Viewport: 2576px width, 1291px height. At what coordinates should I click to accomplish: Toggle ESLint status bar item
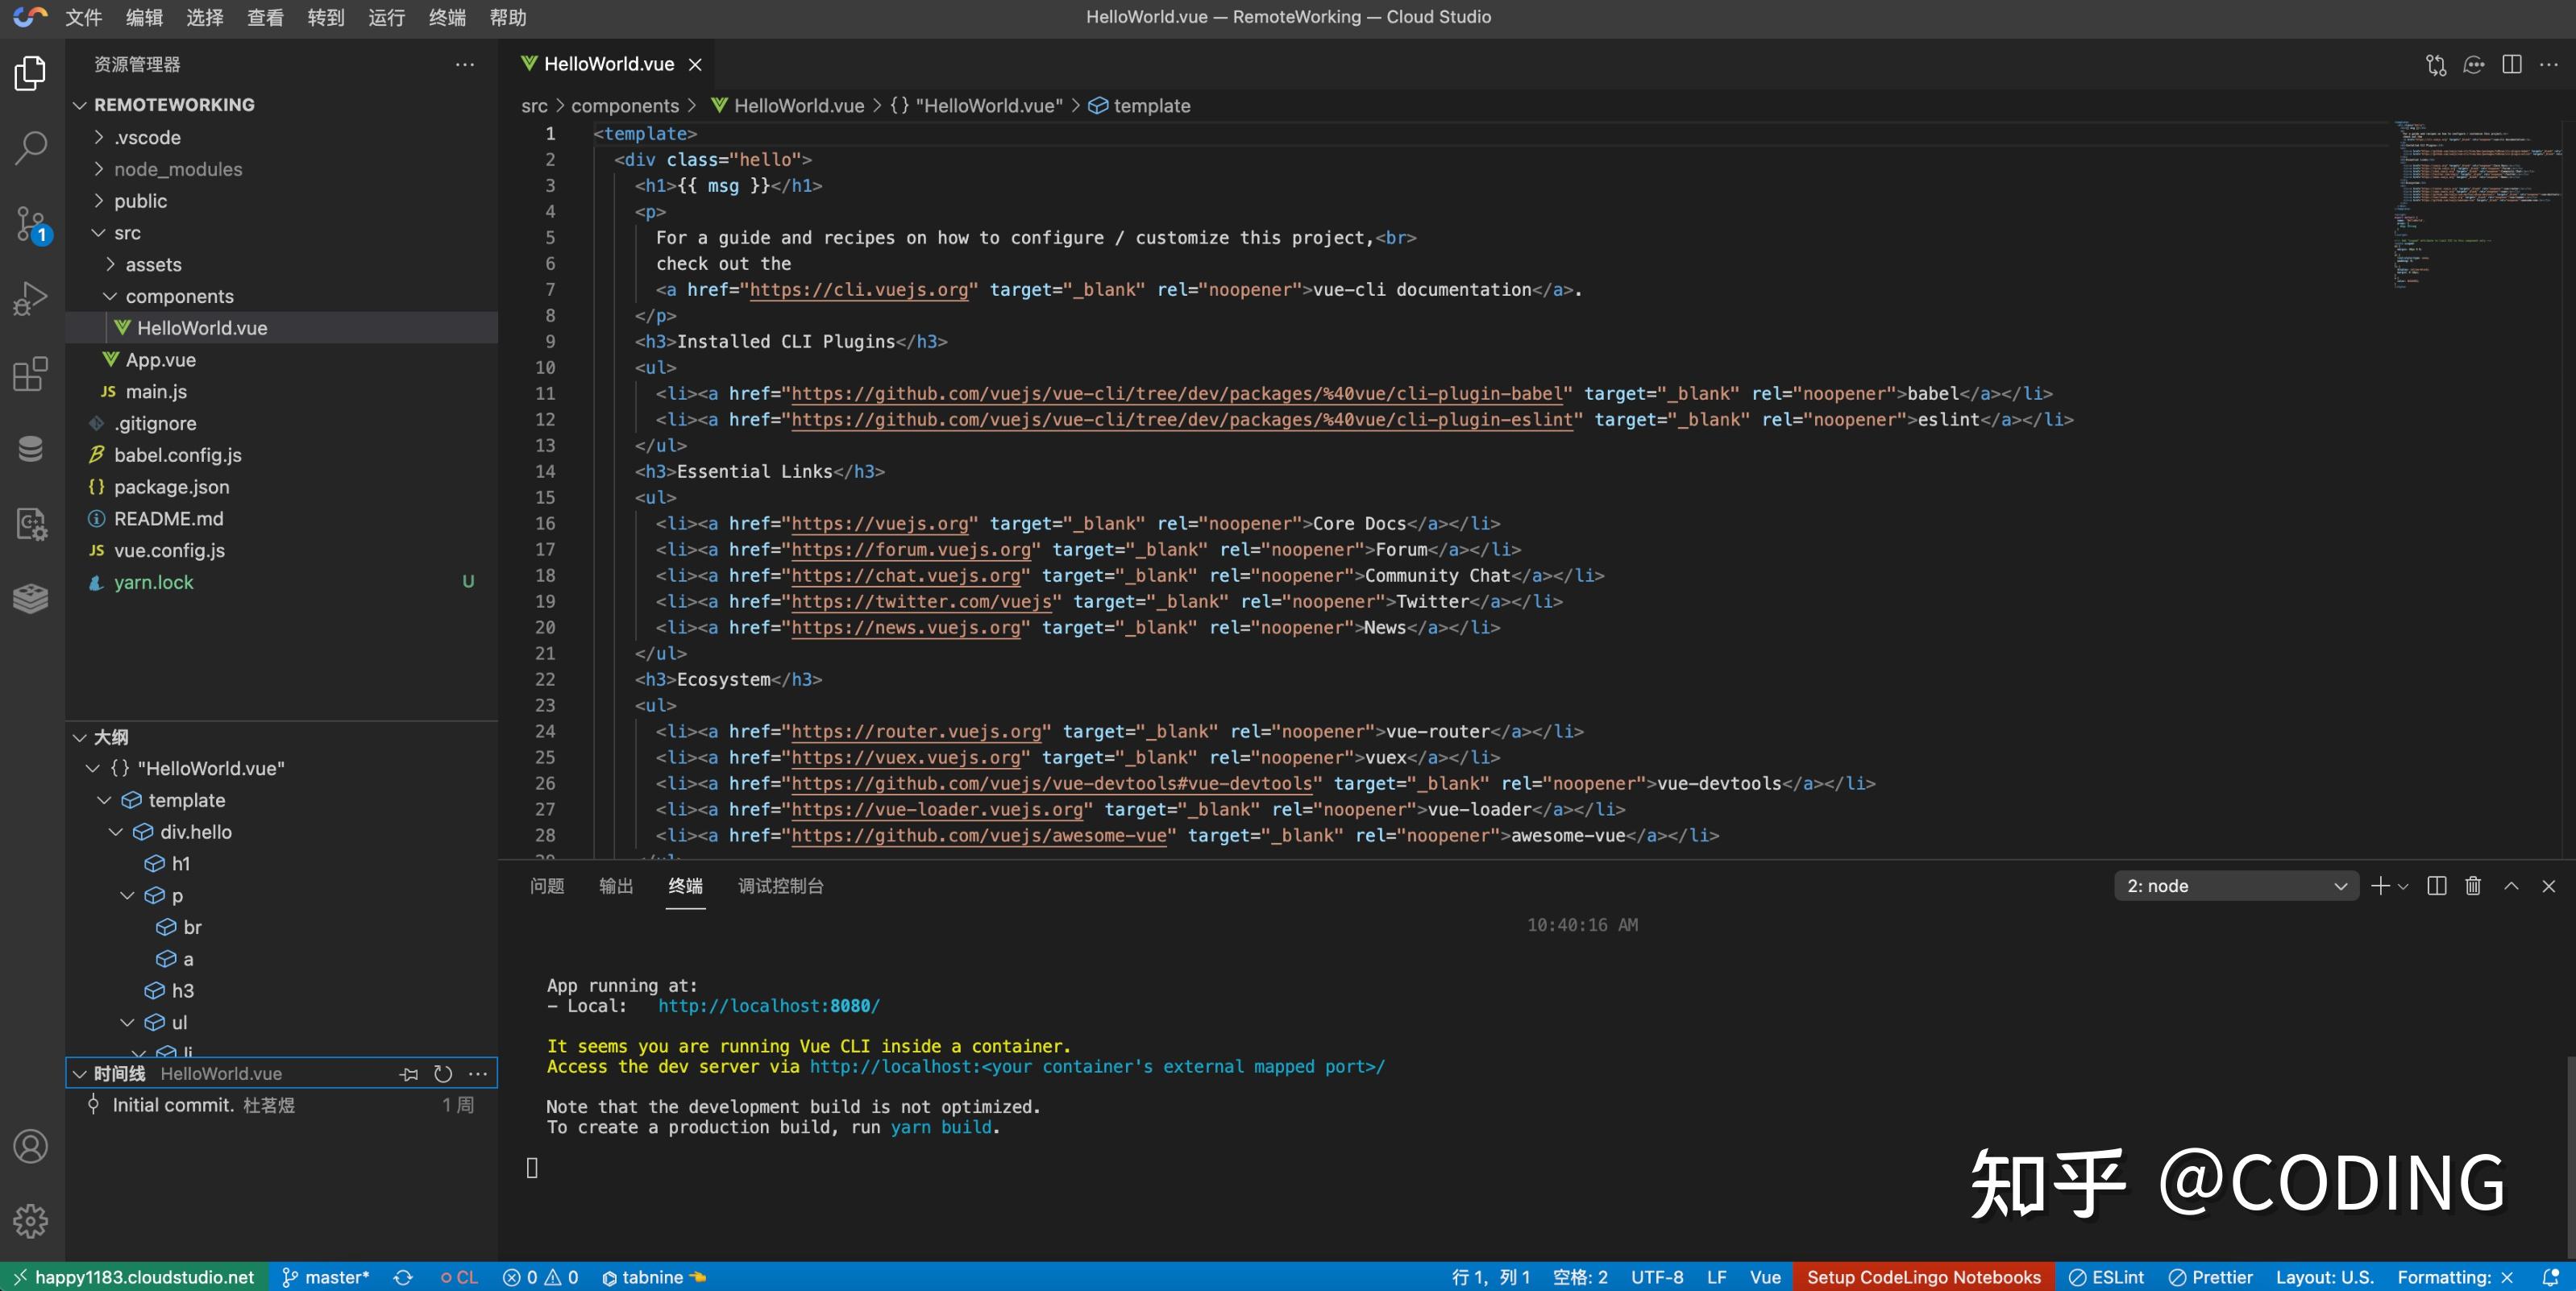point(2106,1277)
